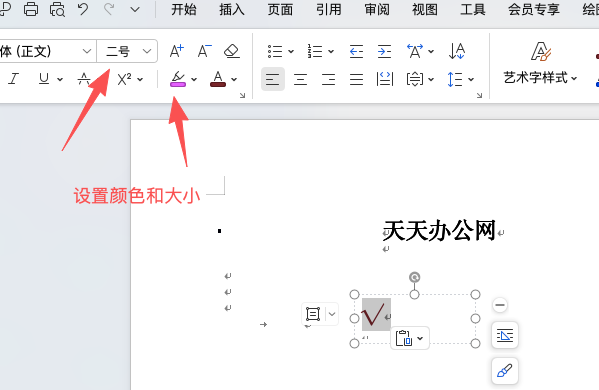
Task: Select center text alignment
Action: click(x=301, y=79)
